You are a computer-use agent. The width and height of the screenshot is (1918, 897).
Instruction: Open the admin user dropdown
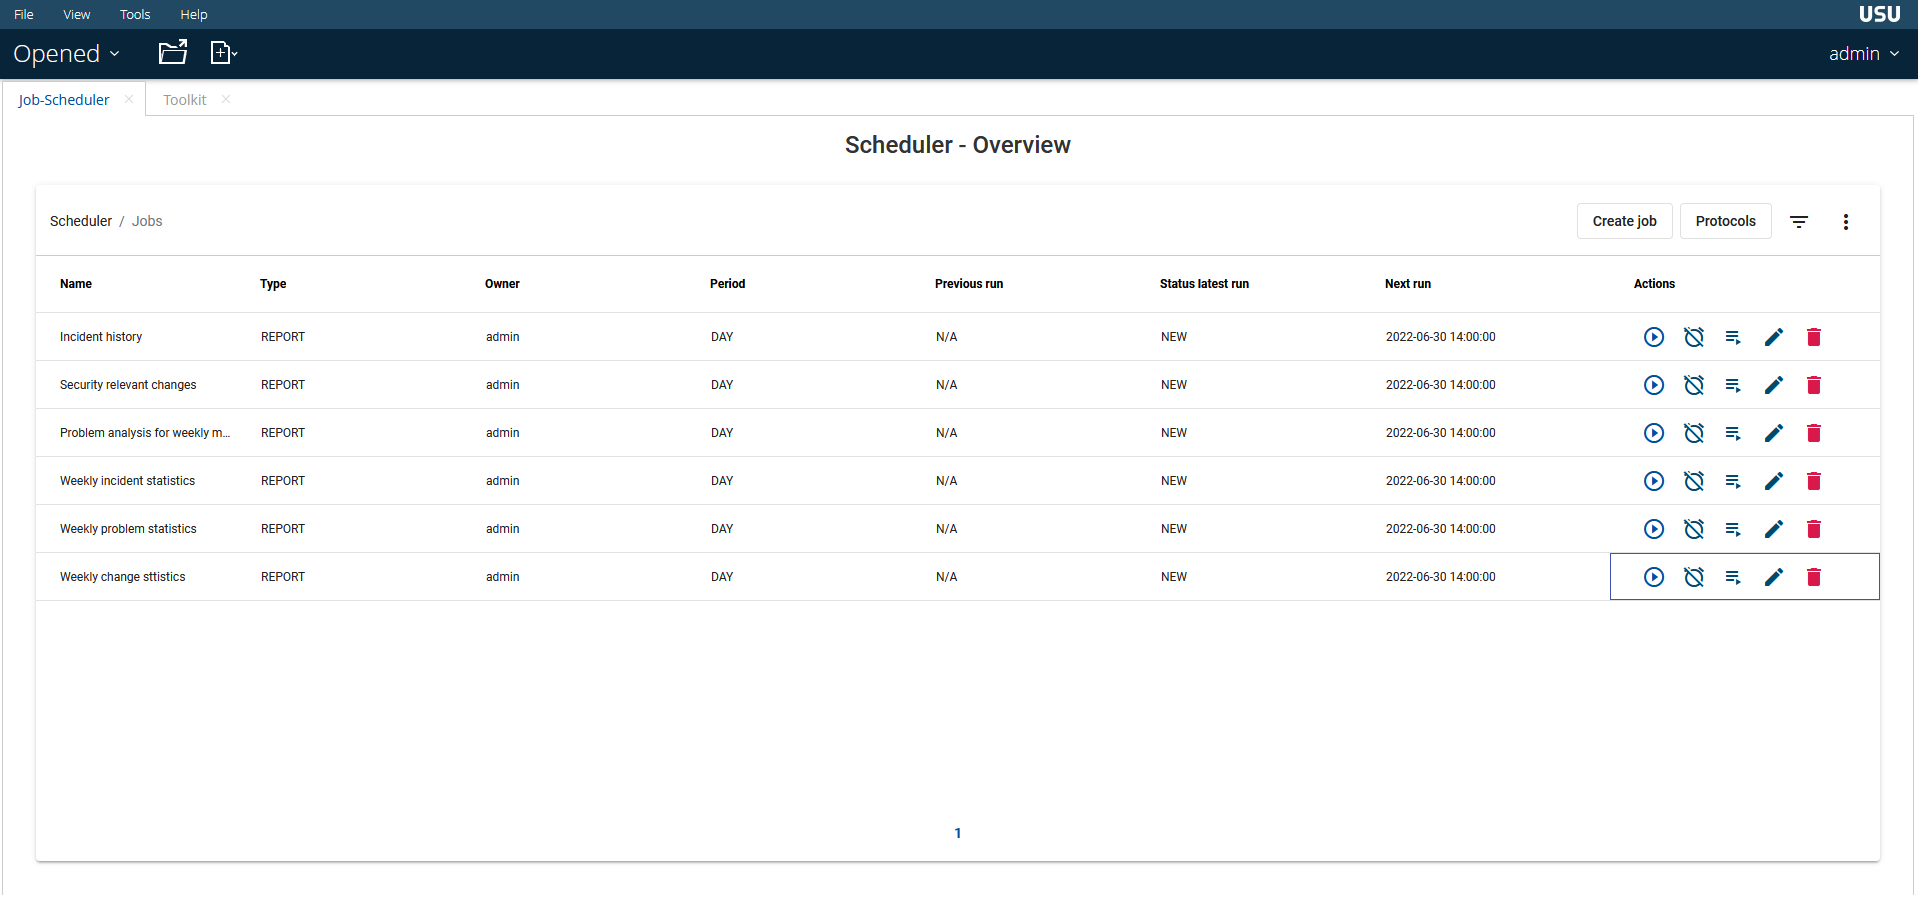tap(1864, 54)
